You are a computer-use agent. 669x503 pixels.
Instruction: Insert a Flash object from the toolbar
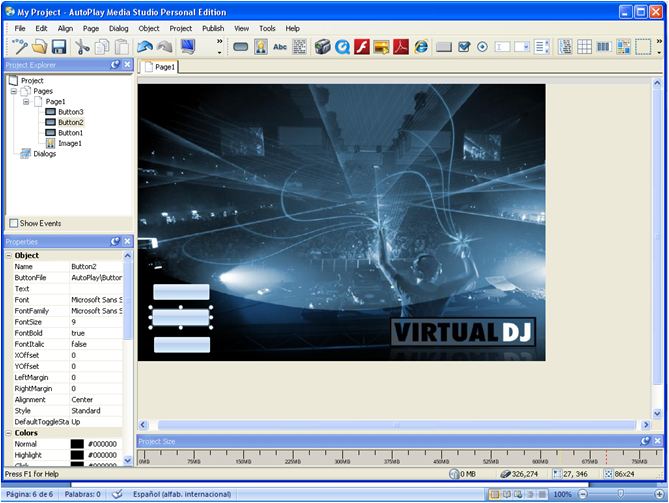(362, 47)
